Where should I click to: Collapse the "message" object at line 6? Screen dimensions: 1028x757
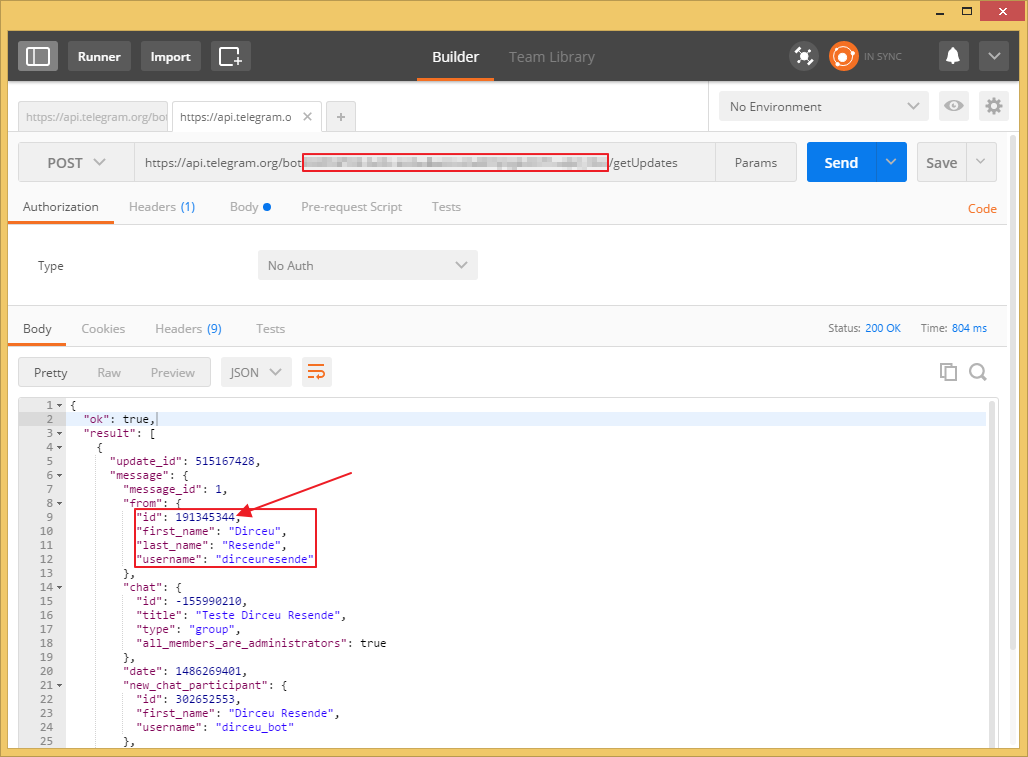60,476
